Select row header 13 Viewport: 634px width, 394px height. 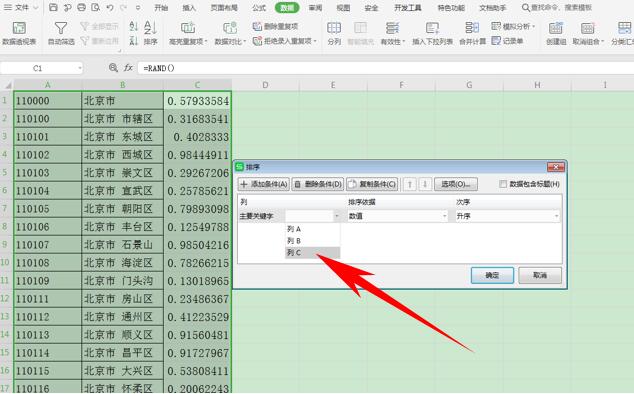pyautogui.click(x=6, y=316)
